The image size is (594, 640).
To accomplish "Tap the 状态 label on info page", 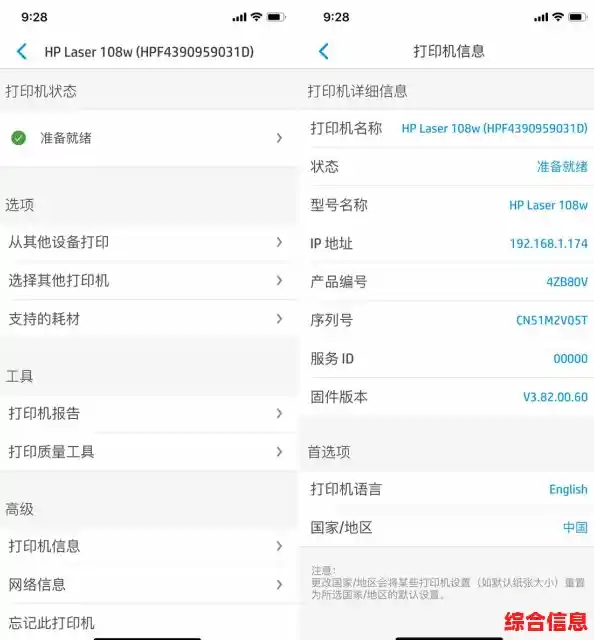I will click(x=324, y=167).
